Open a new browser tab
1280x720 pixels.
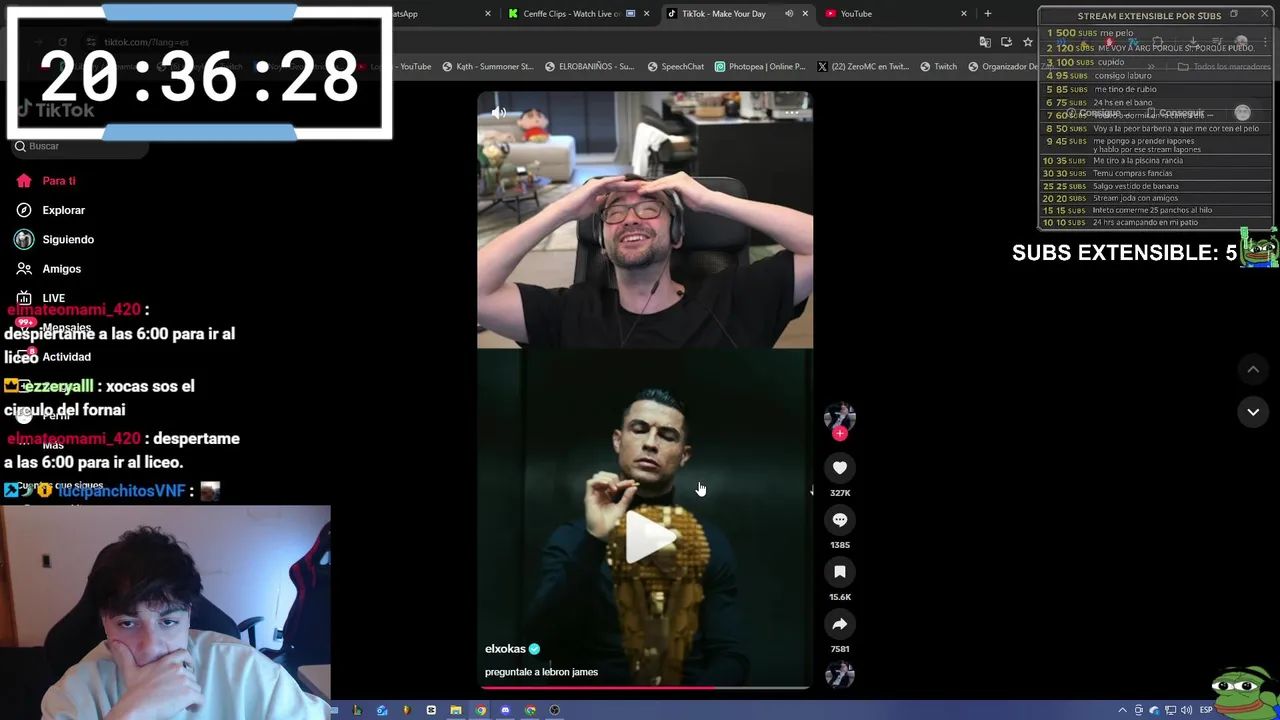[988, 14]
